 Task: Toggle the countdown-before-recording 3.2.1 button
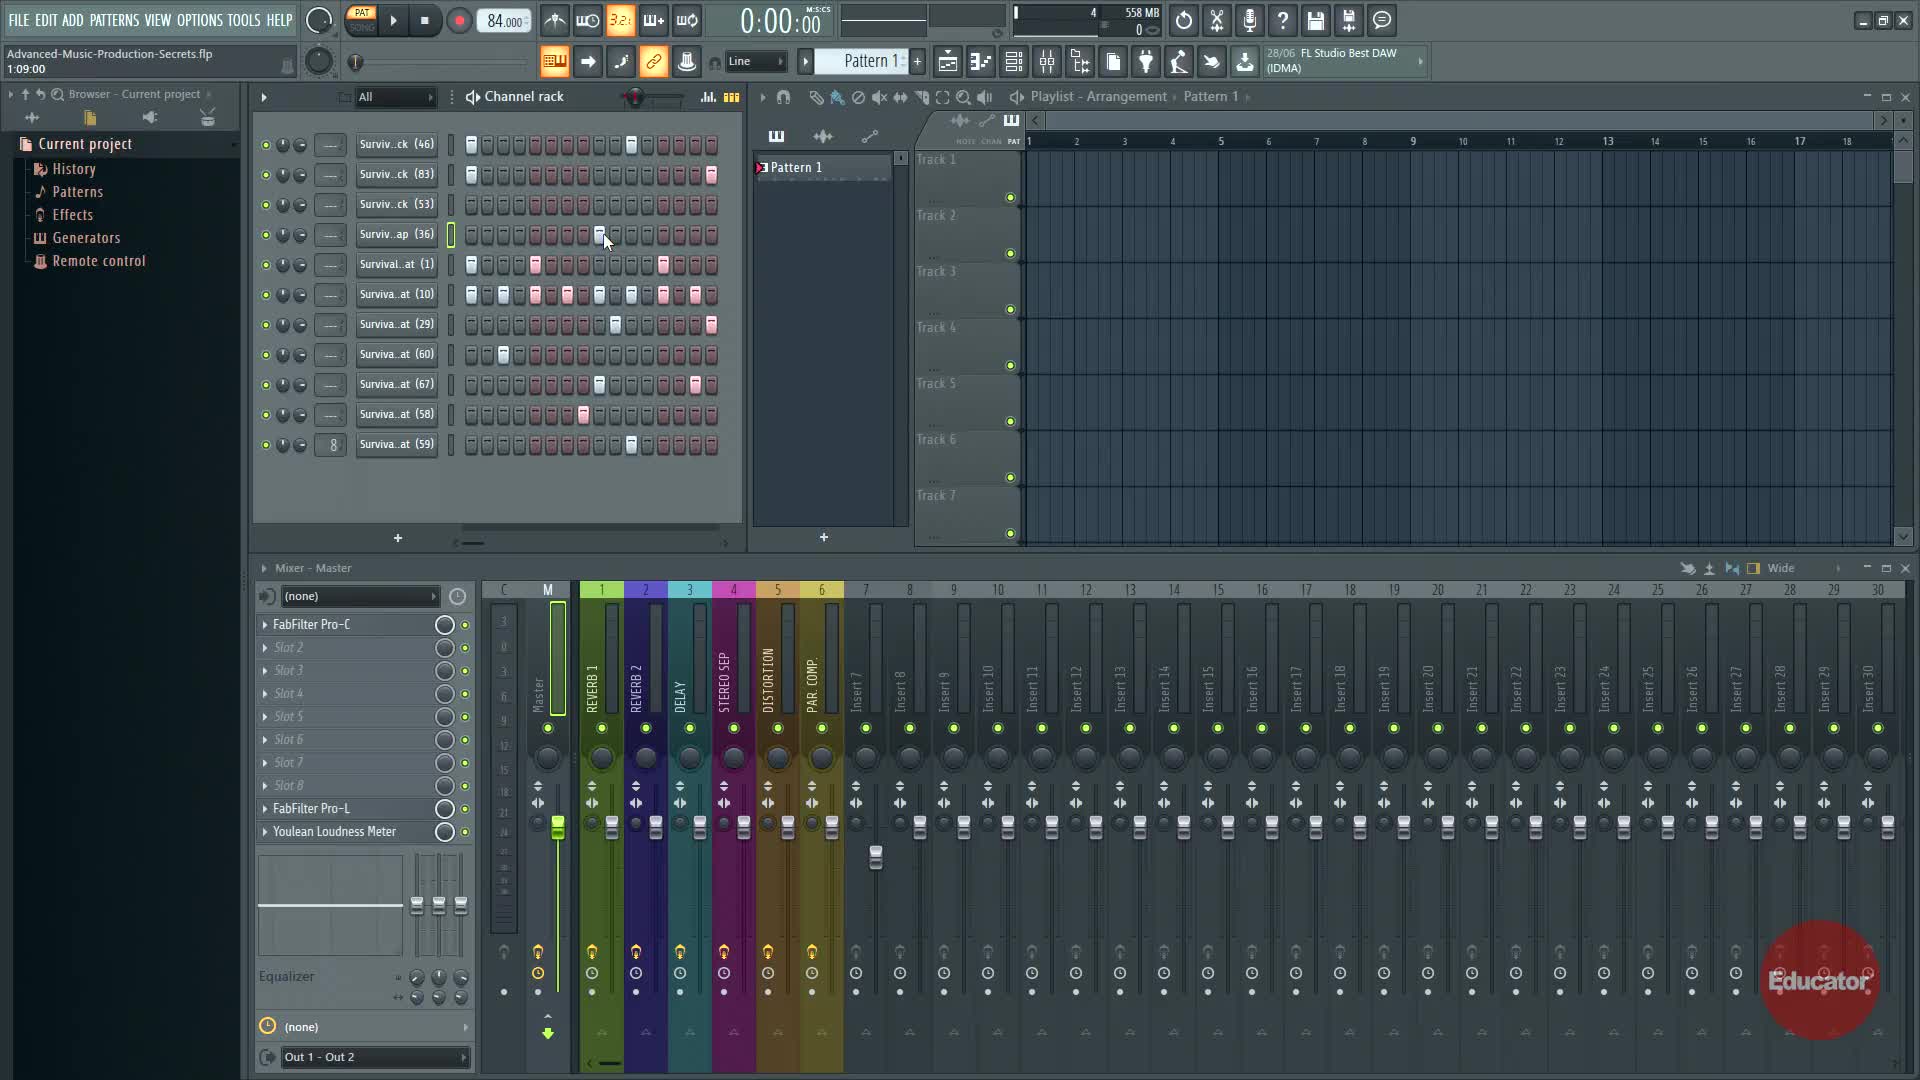coord(620,21)
